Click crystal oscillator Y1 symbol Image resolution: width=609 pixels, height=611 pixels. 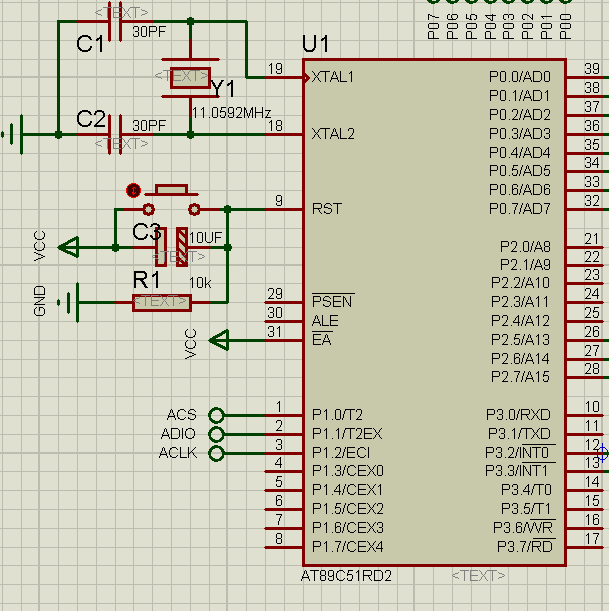pyautogui.click(x=191, y=78)
